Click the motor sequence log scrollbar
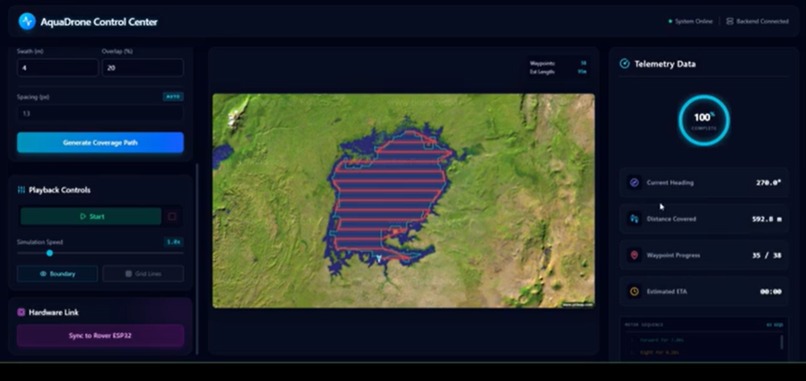Viewport: 806px width, 381px height. tap(782, 342)
